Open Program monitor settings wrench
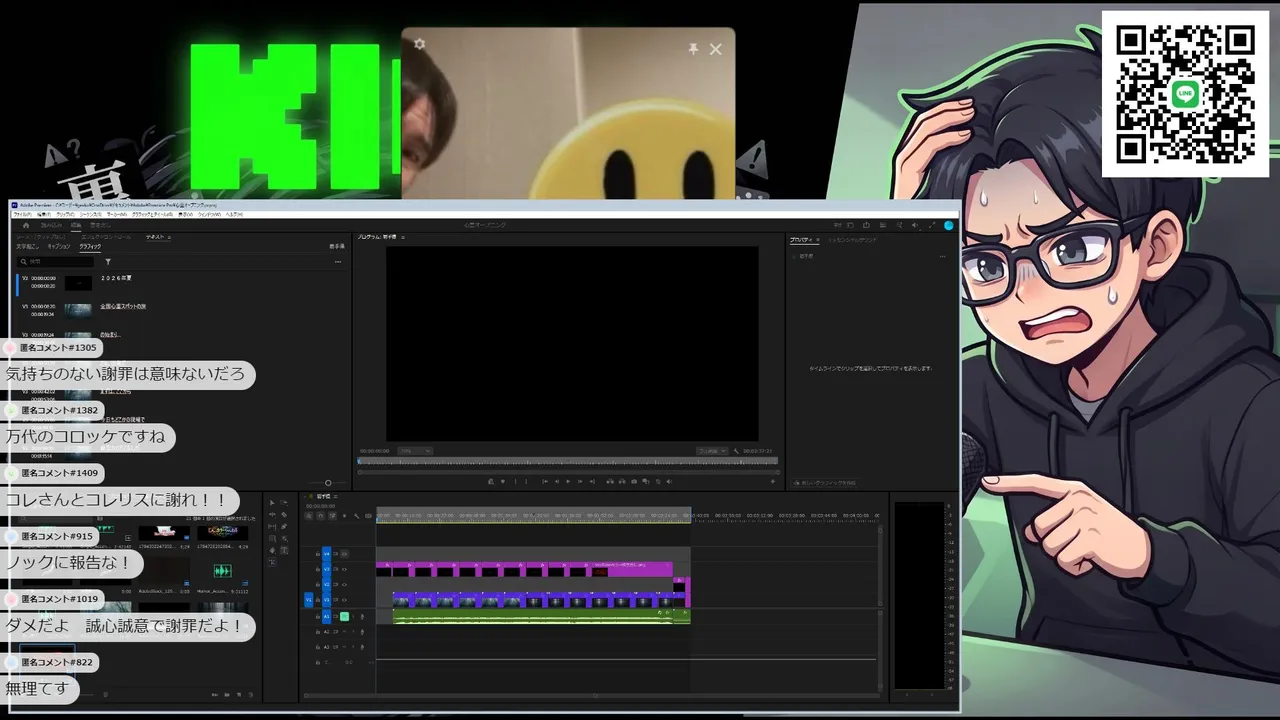 [736, 451]
